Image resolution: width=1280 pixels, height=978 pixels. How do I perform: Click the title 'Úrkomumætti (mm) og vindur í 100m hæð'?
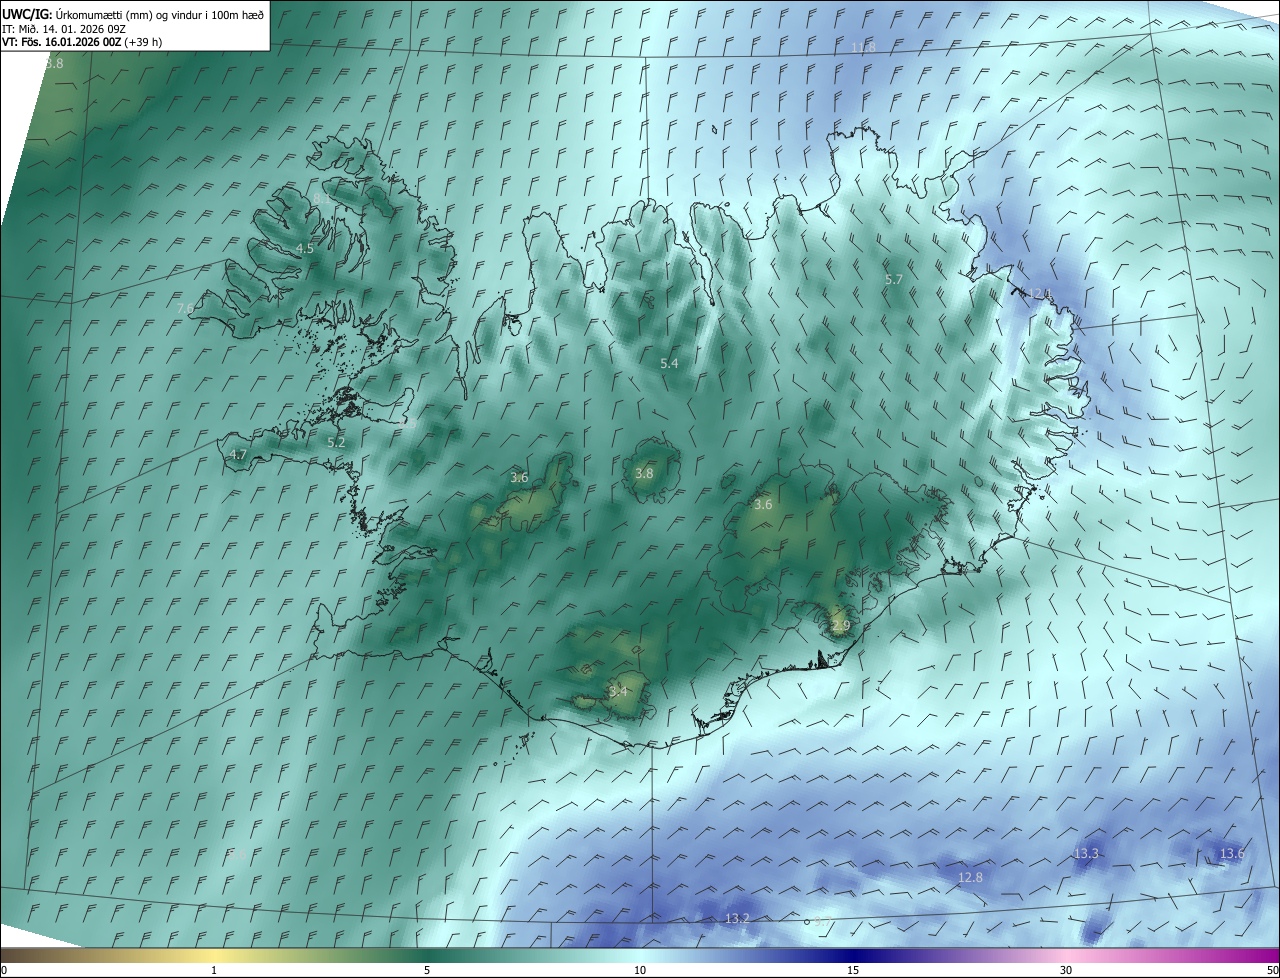(160, 13)
